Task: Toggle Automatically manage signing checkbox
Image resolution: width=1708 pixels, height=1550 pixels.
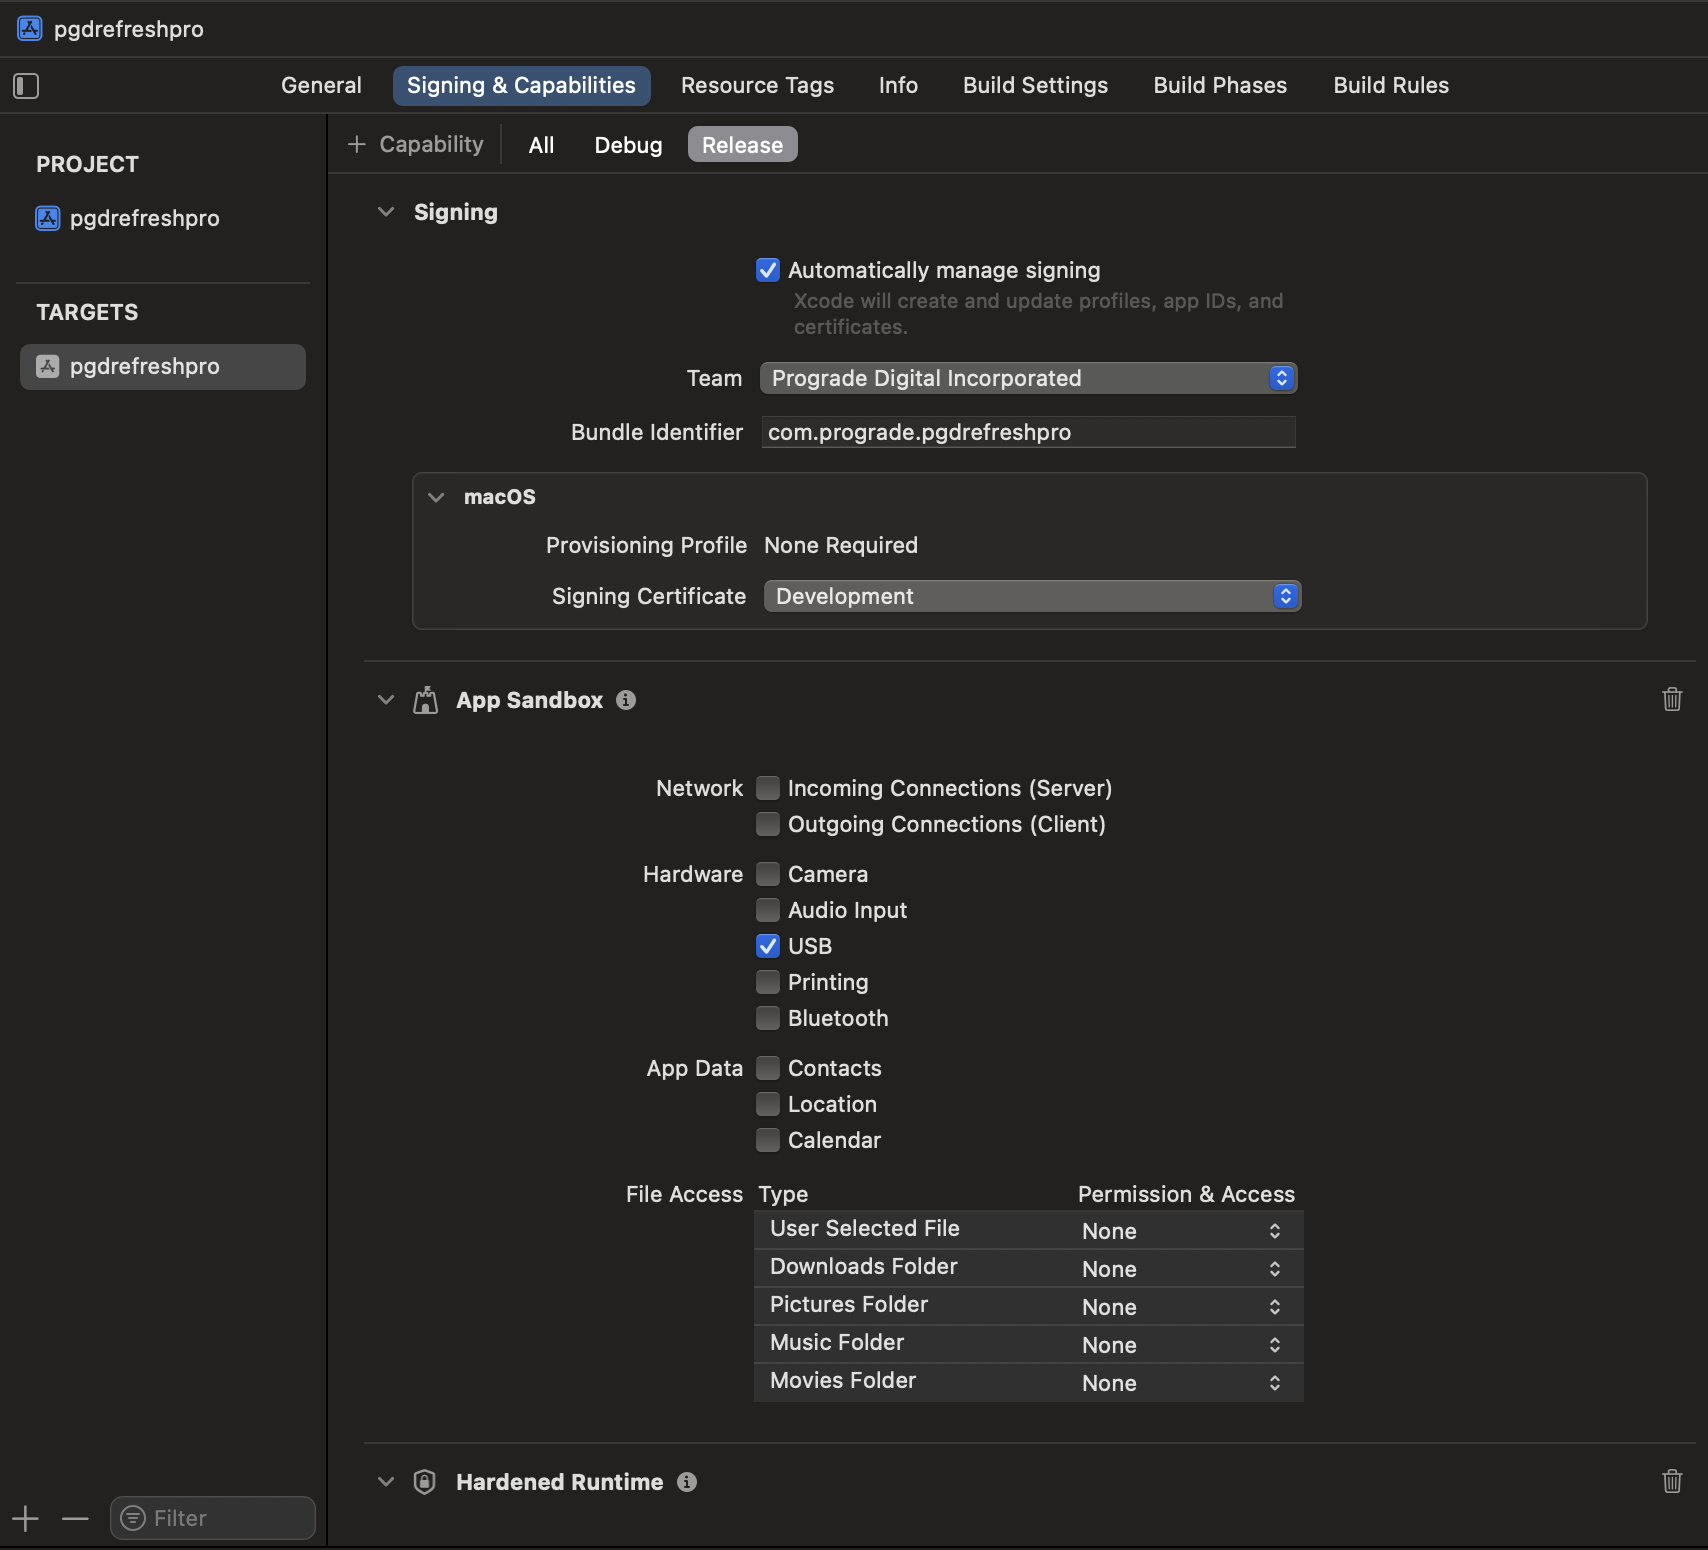Action: coord(768,270)
